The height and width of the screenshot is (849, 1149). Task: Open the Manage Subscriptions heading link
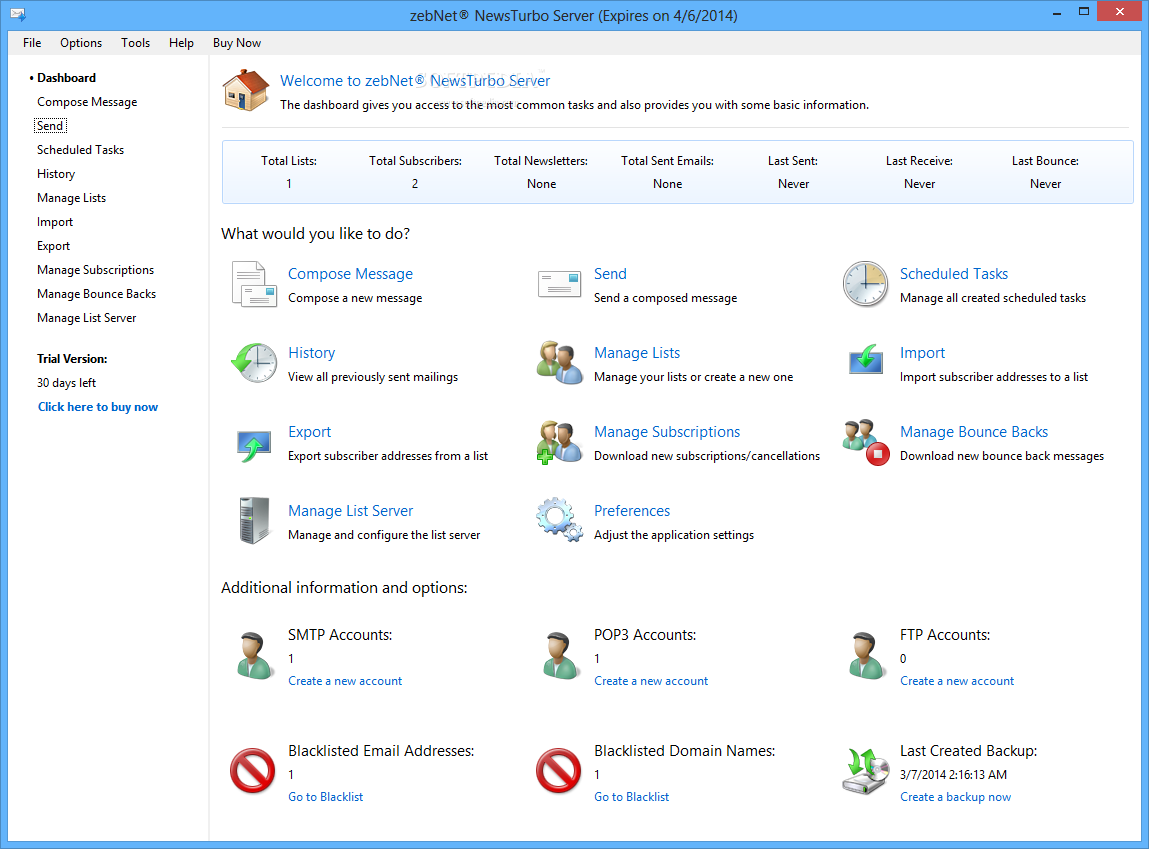[667, 432]
